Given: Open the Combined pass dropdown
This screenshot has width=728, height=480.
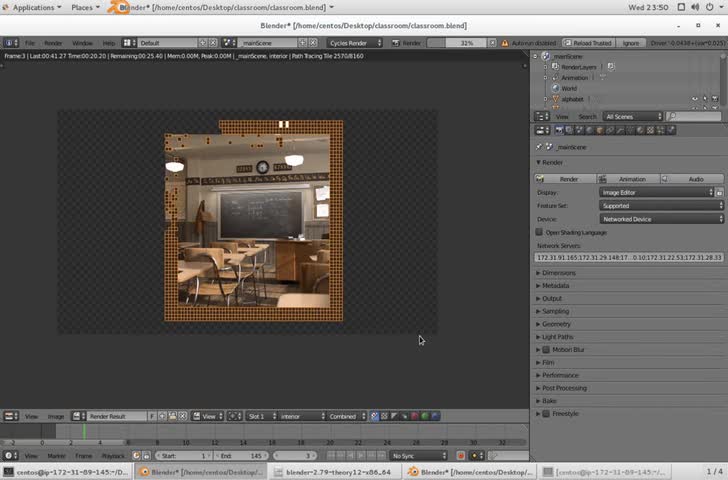Looking at the screenshot, I should (346, 416).
